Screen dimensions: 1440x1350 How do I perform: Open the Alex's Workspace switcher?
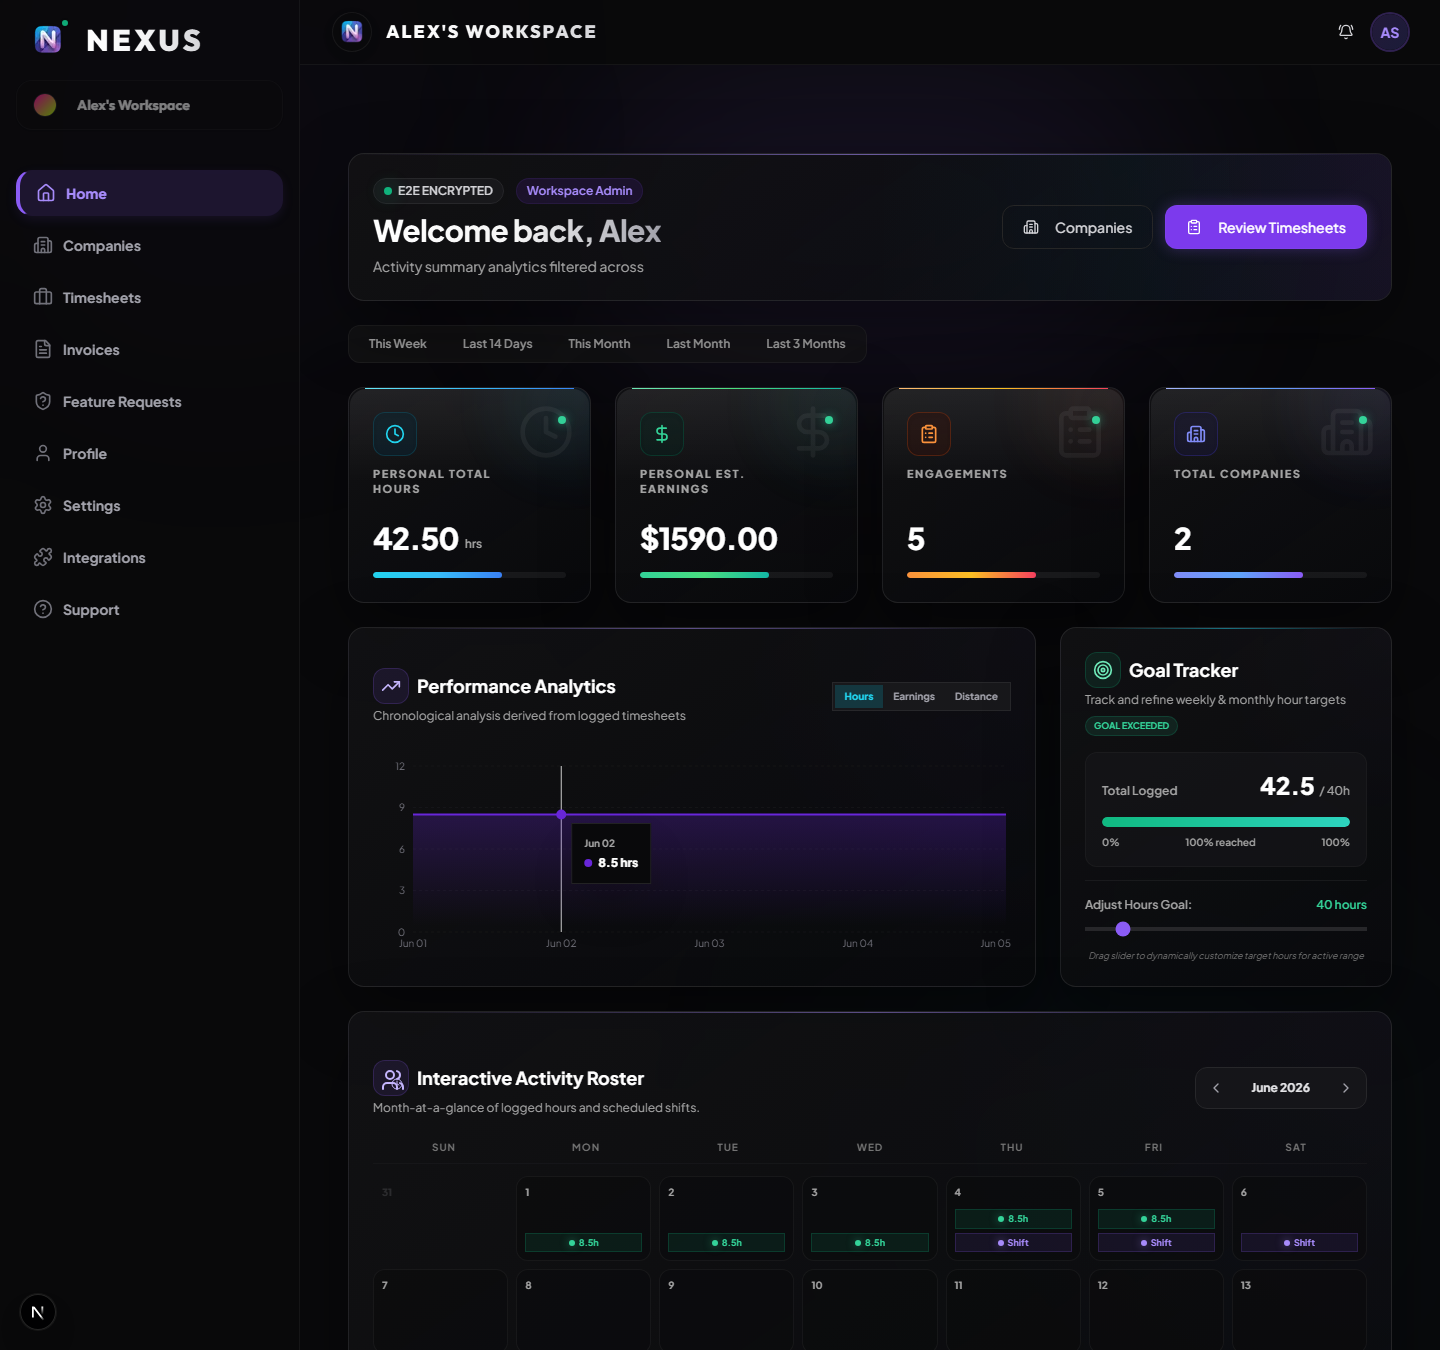click(149, 105)
